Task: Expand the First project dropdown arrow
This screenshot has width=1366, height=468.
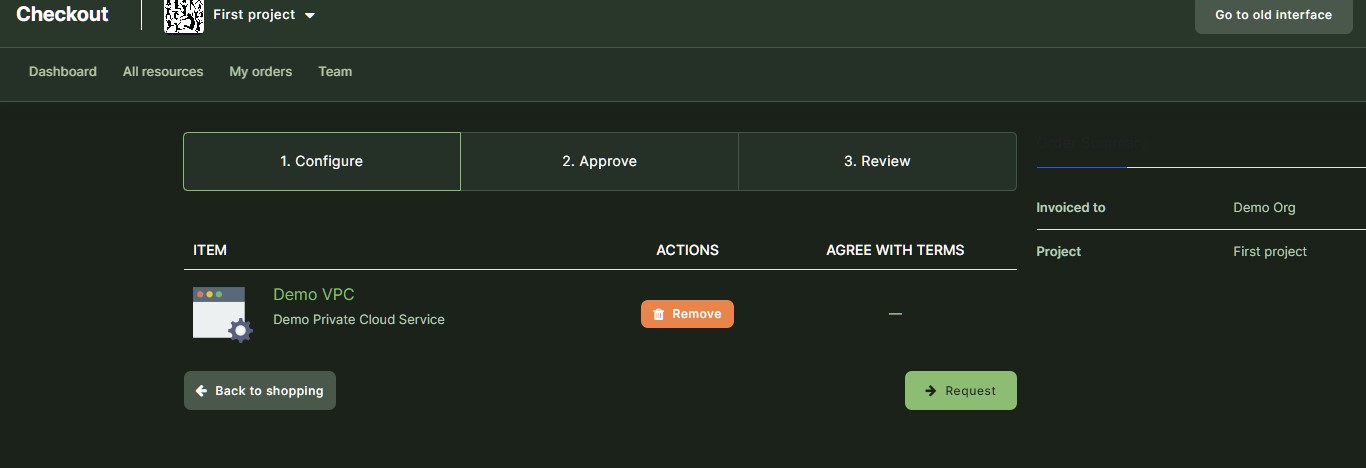Action: coord(309,16)
